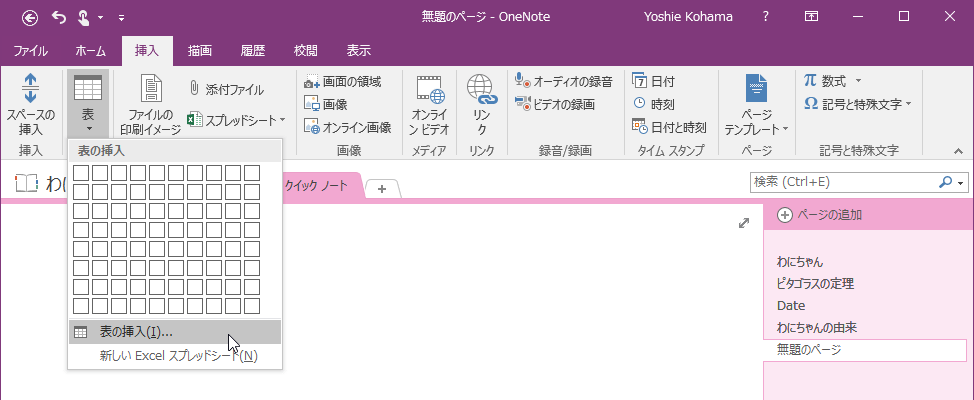Click スプレッドシート Excel icon
The height and width of the screenshot is (400, 974).
(195, 119)
